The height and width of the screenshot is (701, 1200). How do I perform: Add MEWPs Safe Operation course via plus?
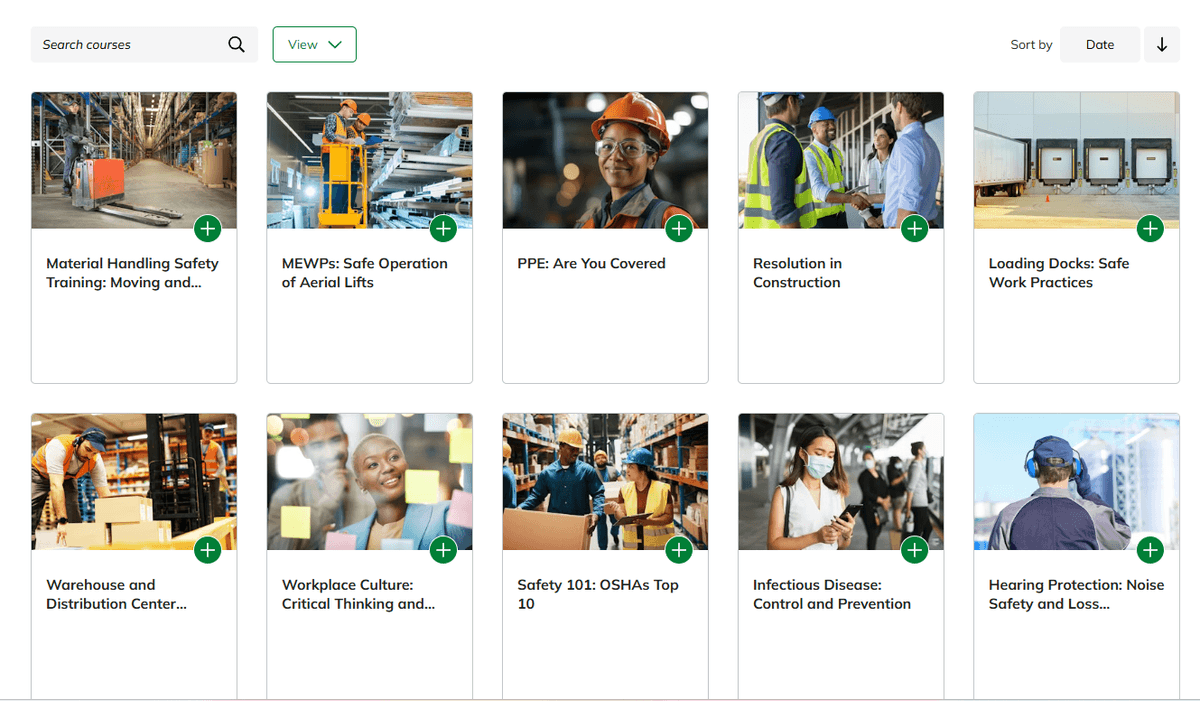(x=443, y=229)
